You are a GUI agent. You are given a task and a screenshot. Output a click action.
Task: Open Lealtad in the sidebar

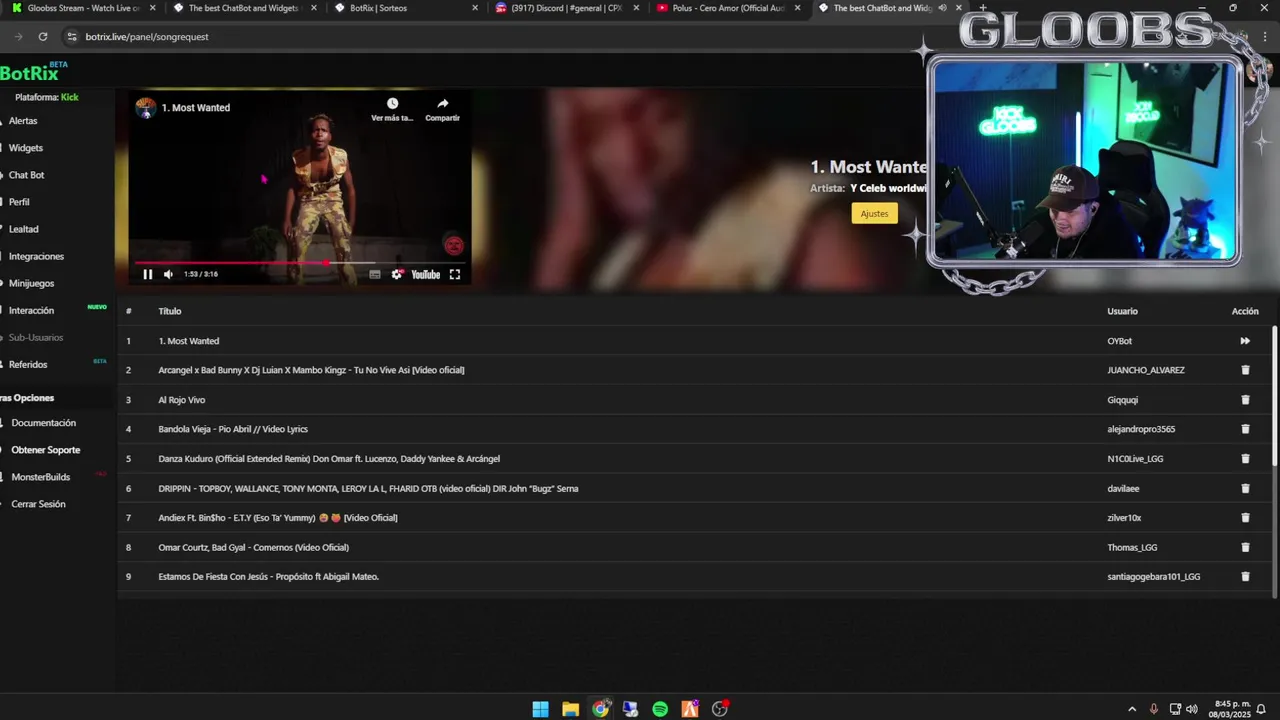point(23,229)
